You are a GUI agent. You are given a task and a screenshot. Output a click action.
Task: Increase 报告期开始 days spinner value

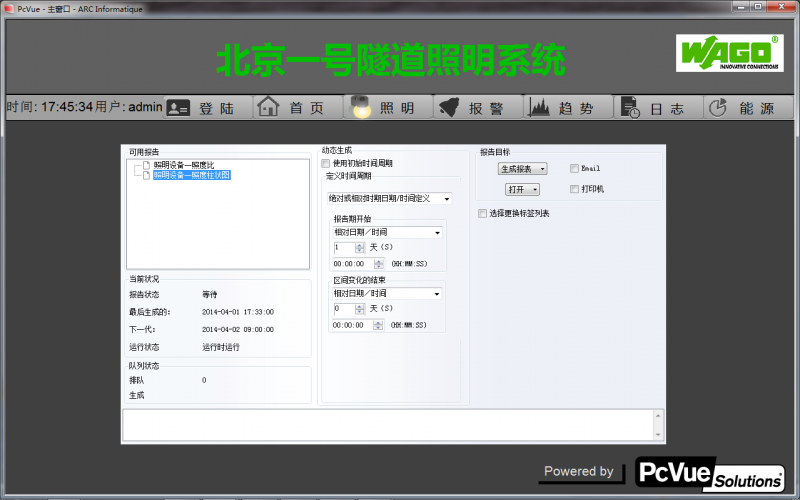pyautogui.click(x=360, y=245)
